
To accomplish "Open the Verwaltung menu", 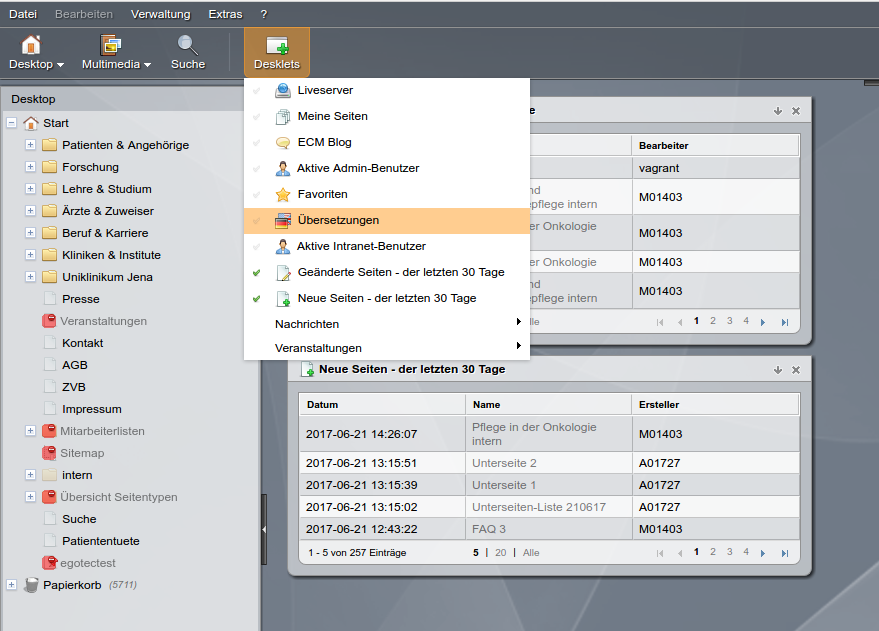I will coord(160,14).
